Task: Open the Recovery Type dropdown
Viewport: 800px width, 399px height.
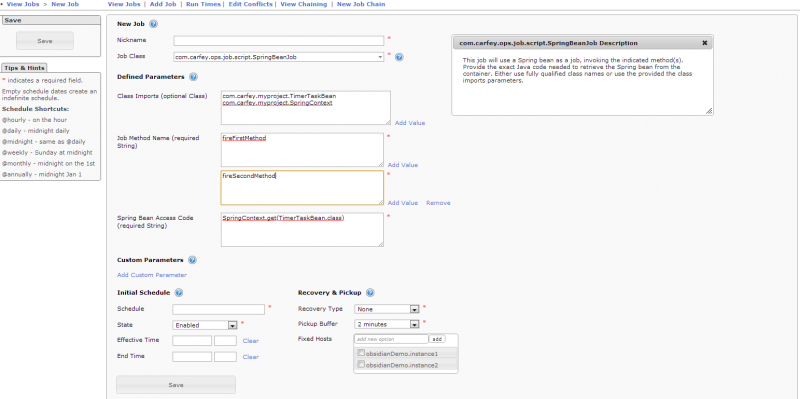Action: [x=387, y=309]
